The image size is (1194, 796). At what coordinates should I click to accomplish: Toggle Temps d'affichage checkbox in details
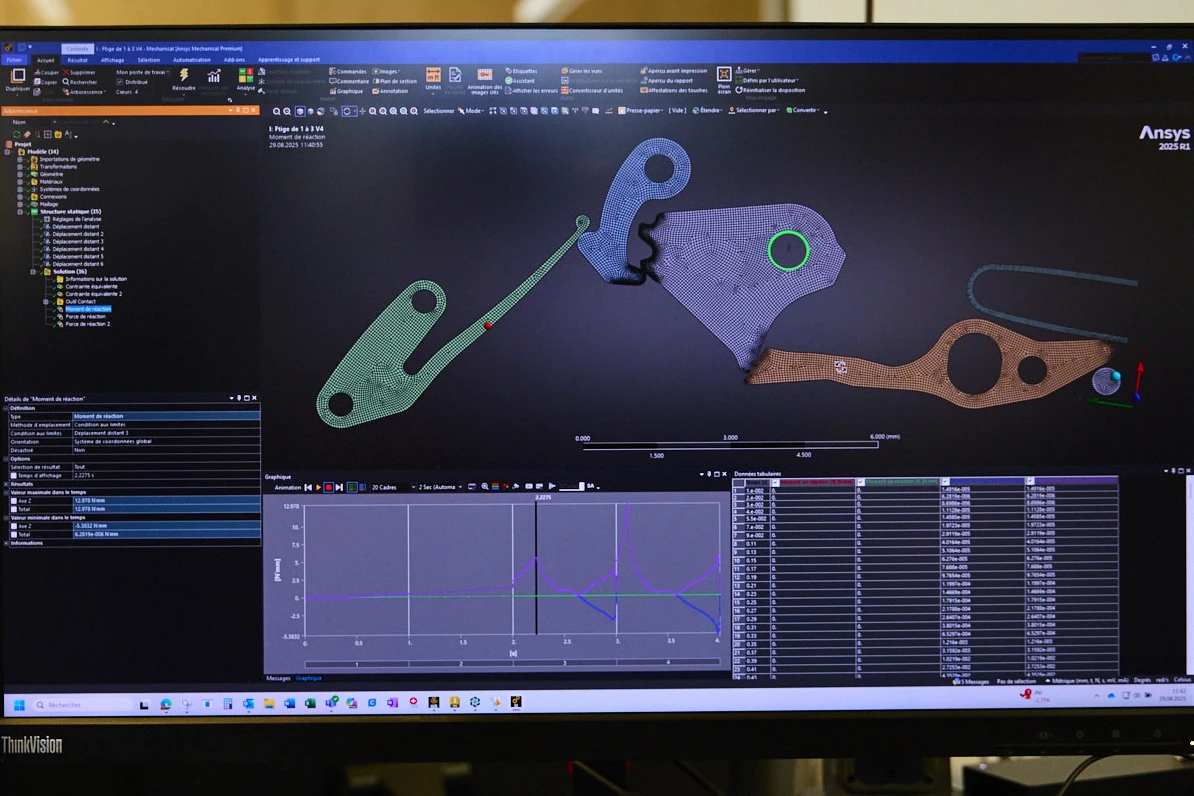(13, 475)
